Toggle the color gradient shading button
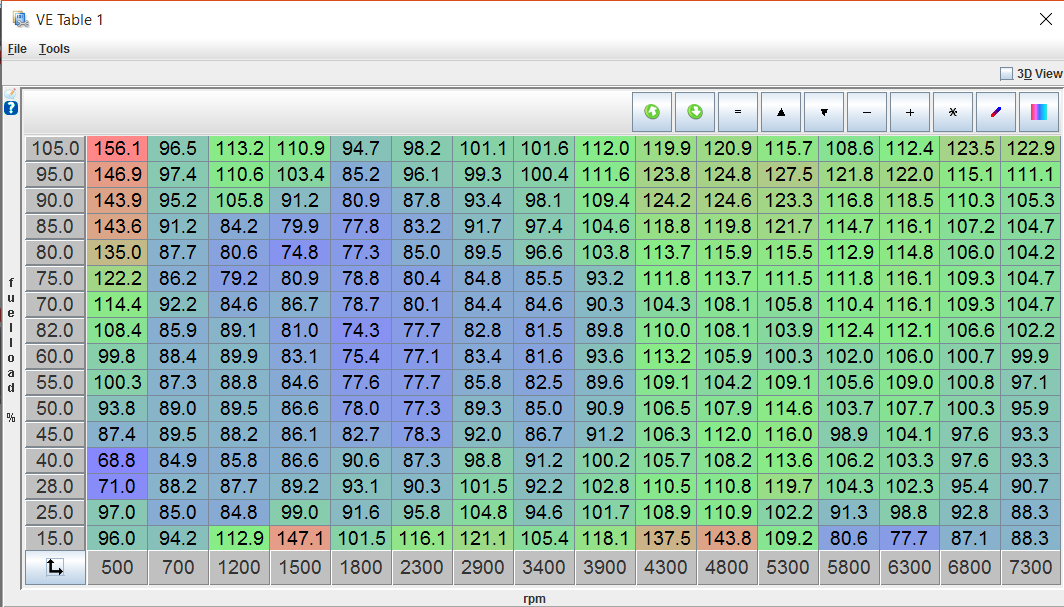This screenshot has width=1064, height=607. point(1038,112)
